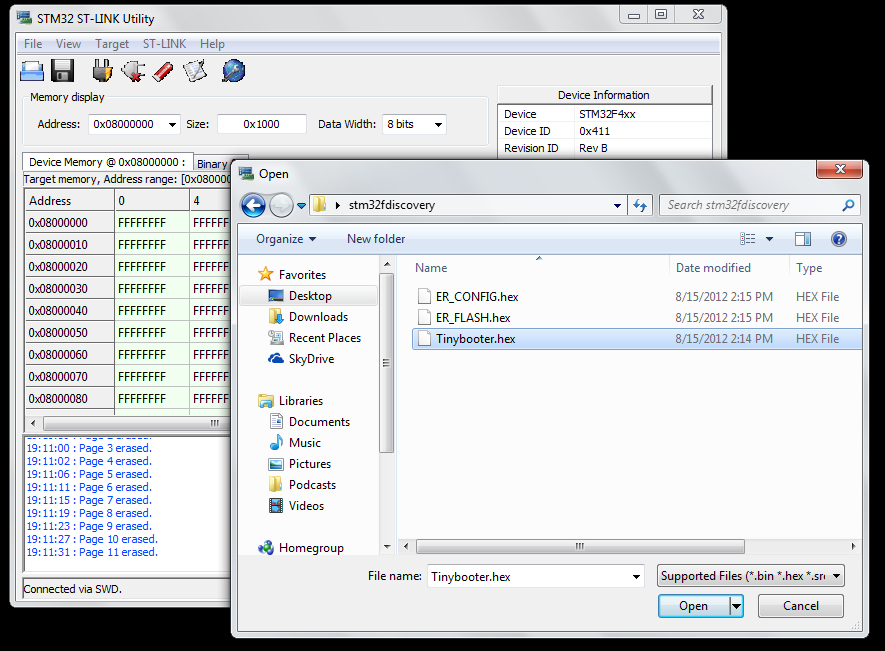Select the ER_FLASH.hex file icon
The height and width of the screenshot is (651, 885).
pos(424,317)
